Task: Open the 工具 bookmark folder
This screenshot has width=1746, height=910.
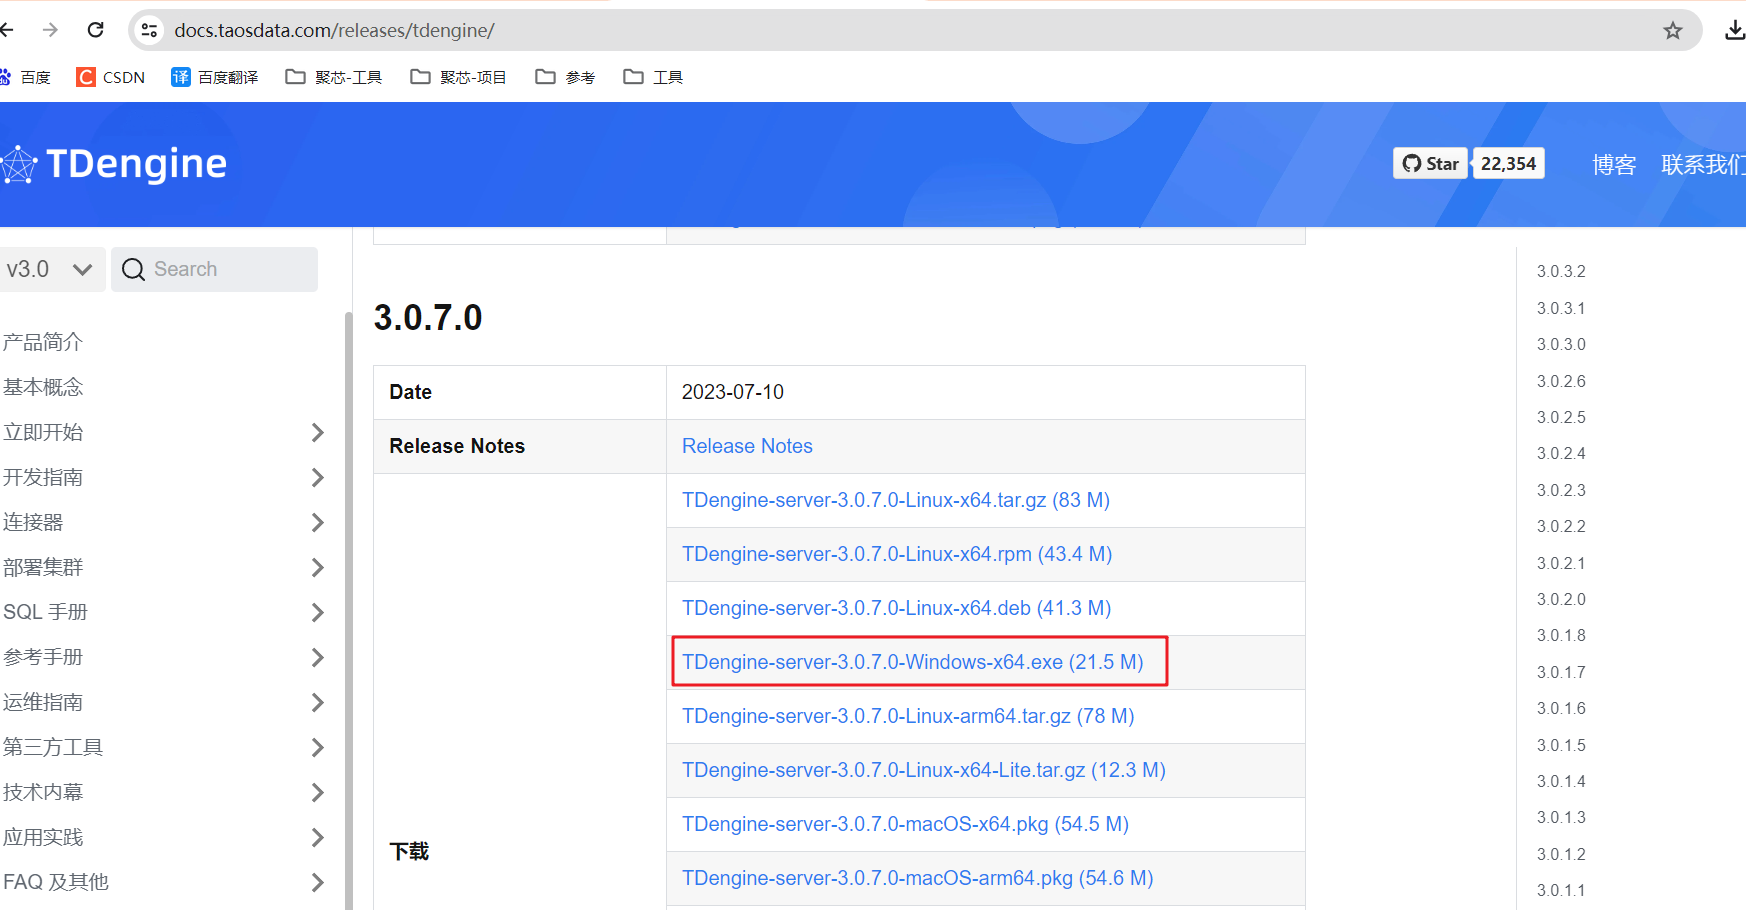Action: (x=653, y=77)
